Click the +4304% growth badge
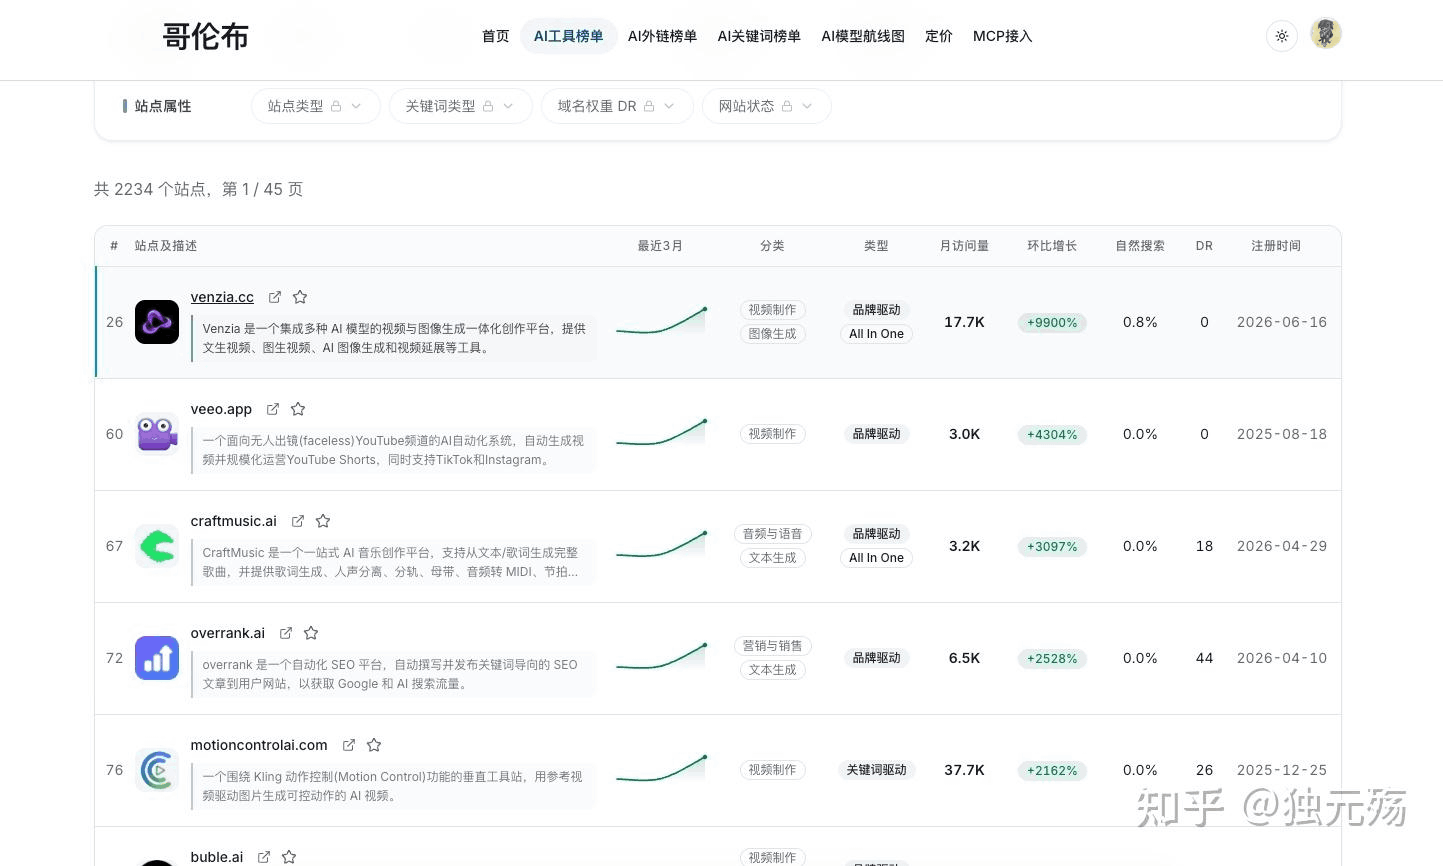This screenshot has height=866, width=1443. 1052,435
